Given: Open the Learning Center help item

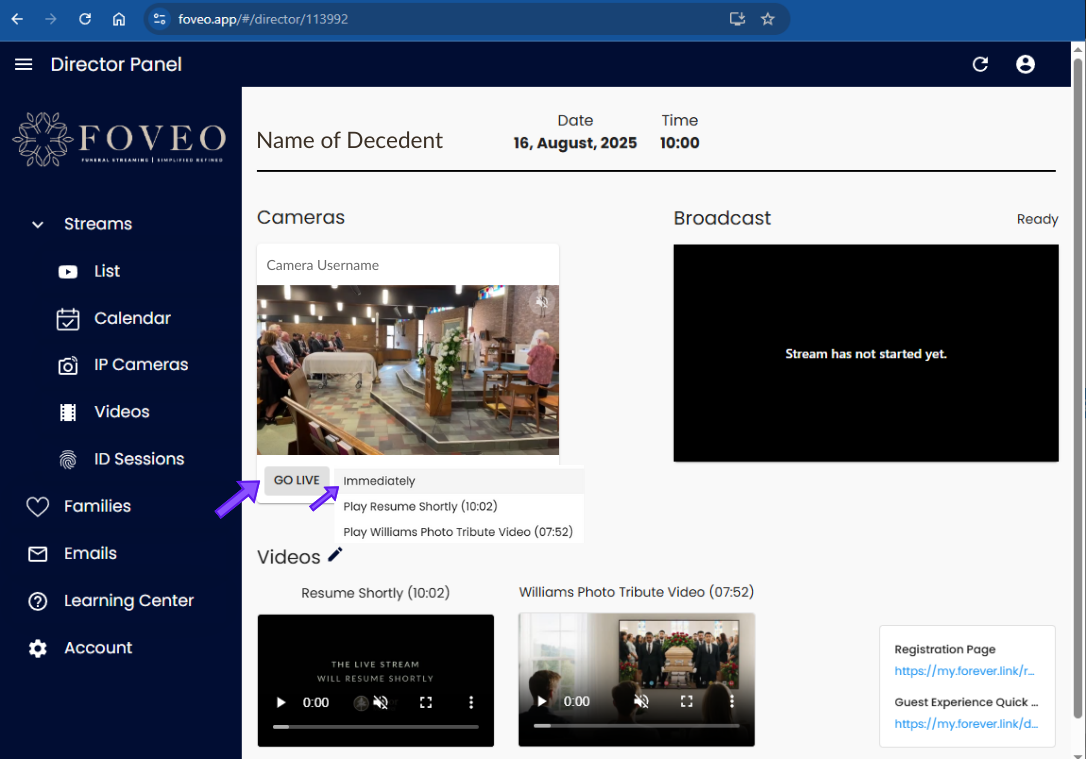Looking at the screenshot, I should pos(129,600).
